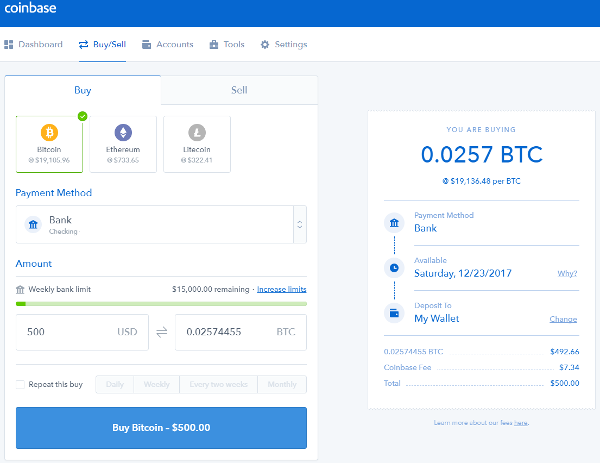Open the Dashboard menu item

(x=33, y=44)
